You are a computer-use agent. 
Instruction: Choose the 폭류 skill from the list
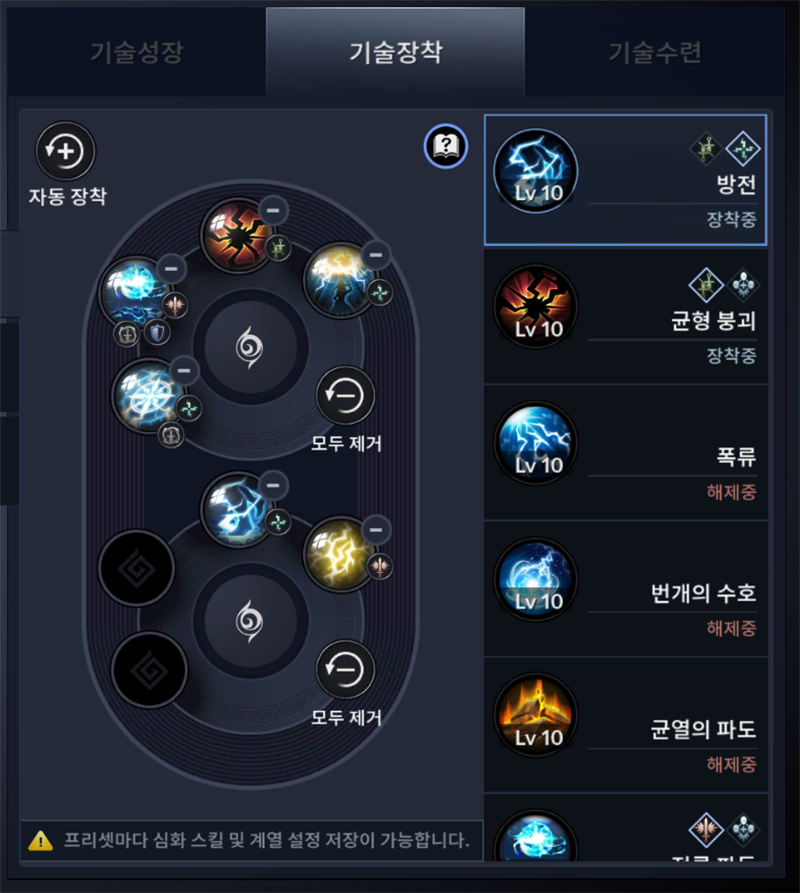click(625, 453)
